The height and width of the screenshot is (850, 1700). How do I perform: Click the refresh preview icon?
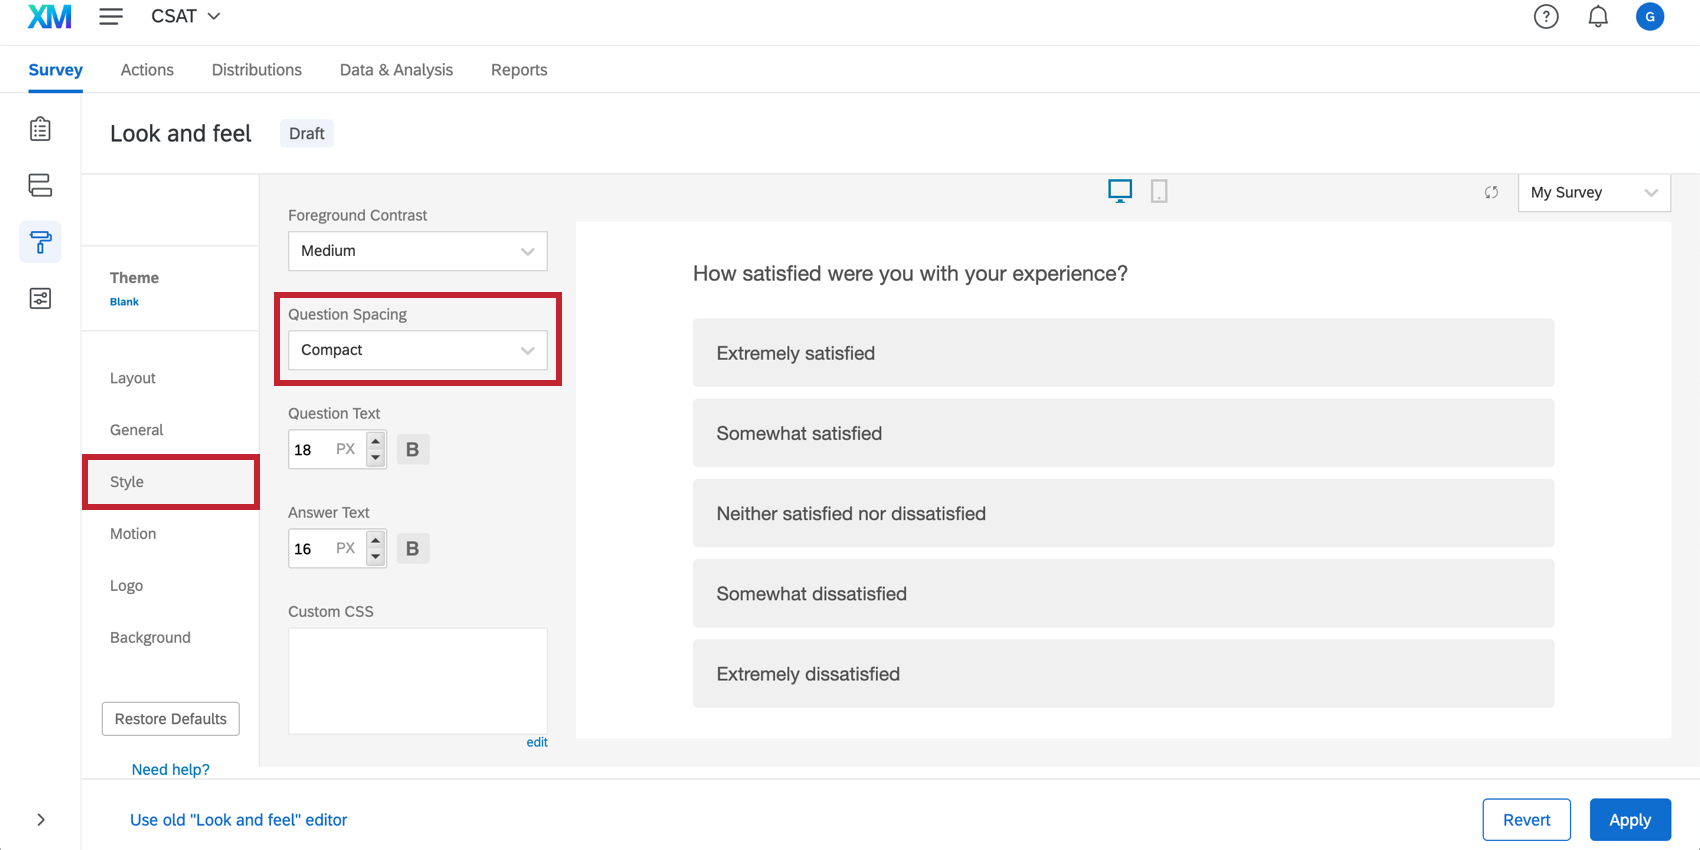1491,192
